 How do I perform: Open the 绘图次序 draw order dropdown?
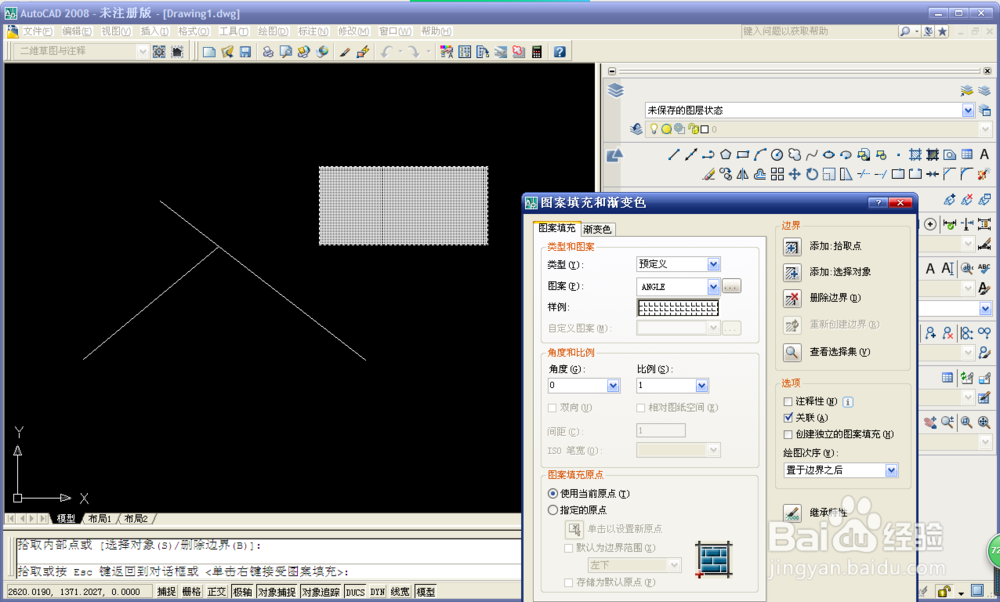click(x=891, y=471)
